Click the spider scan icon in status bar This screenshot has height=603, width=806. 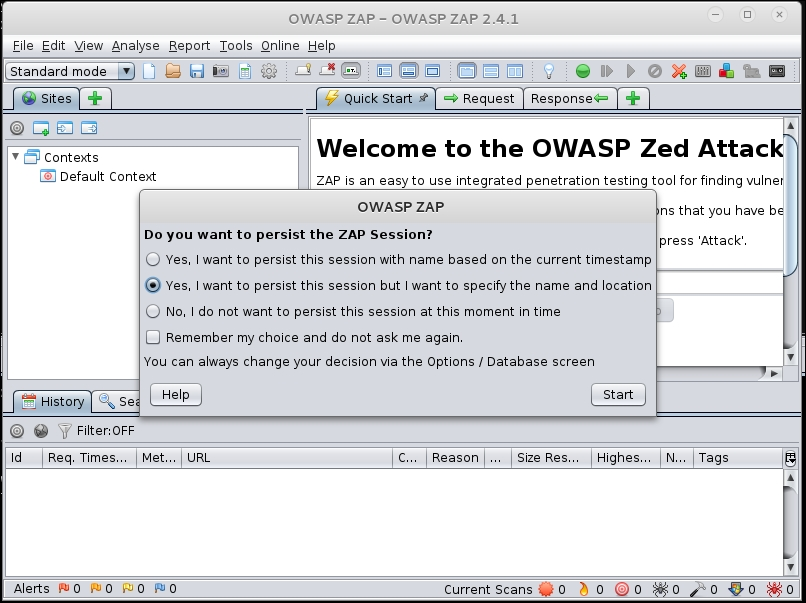[x=660, y=589]
